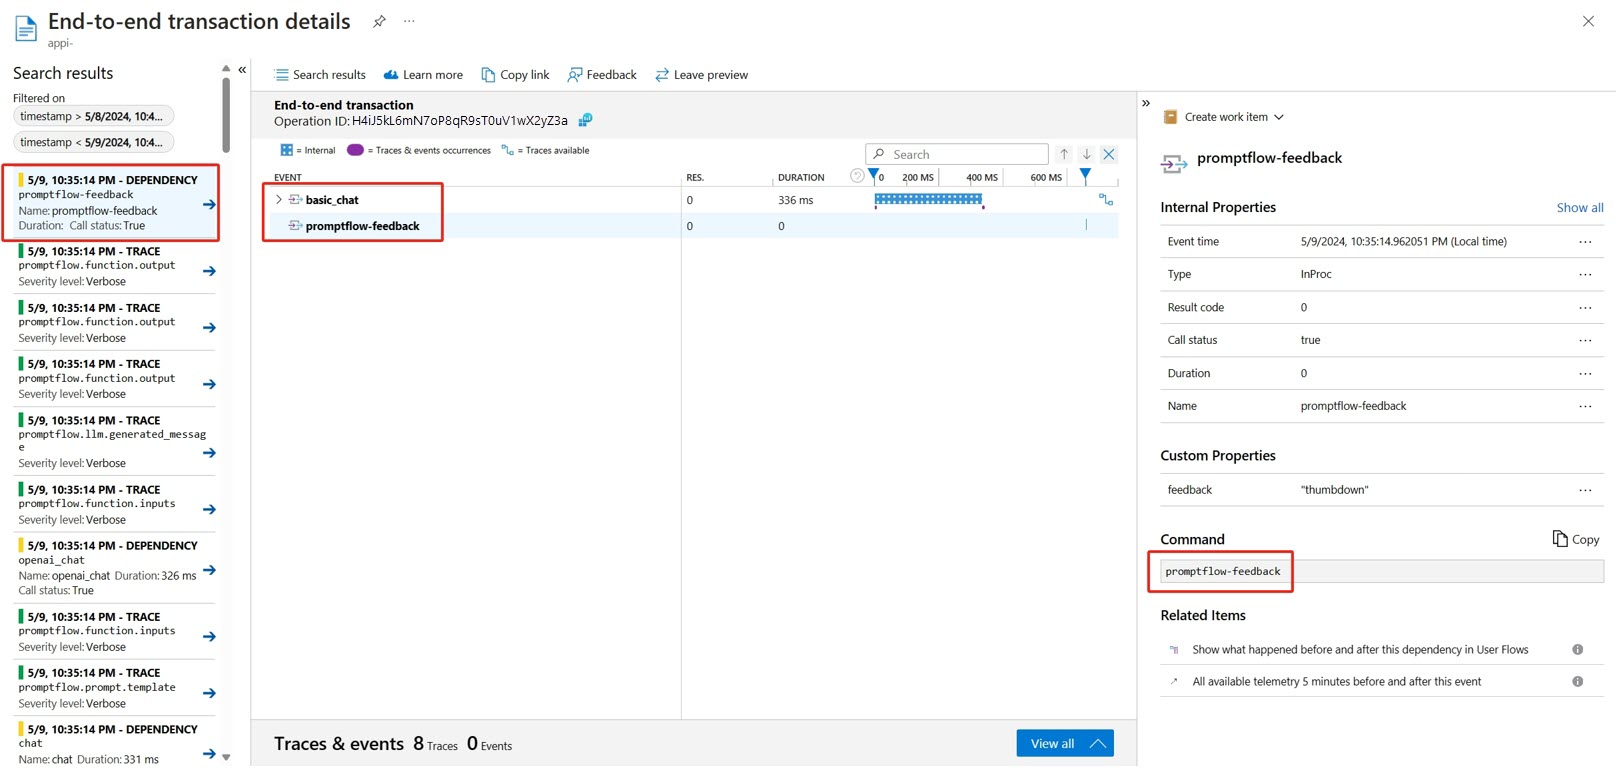The width and height of the screenshot is (1616, 772).
Task: Click the clock icon next to Duration header
Action: click(857, 176)
